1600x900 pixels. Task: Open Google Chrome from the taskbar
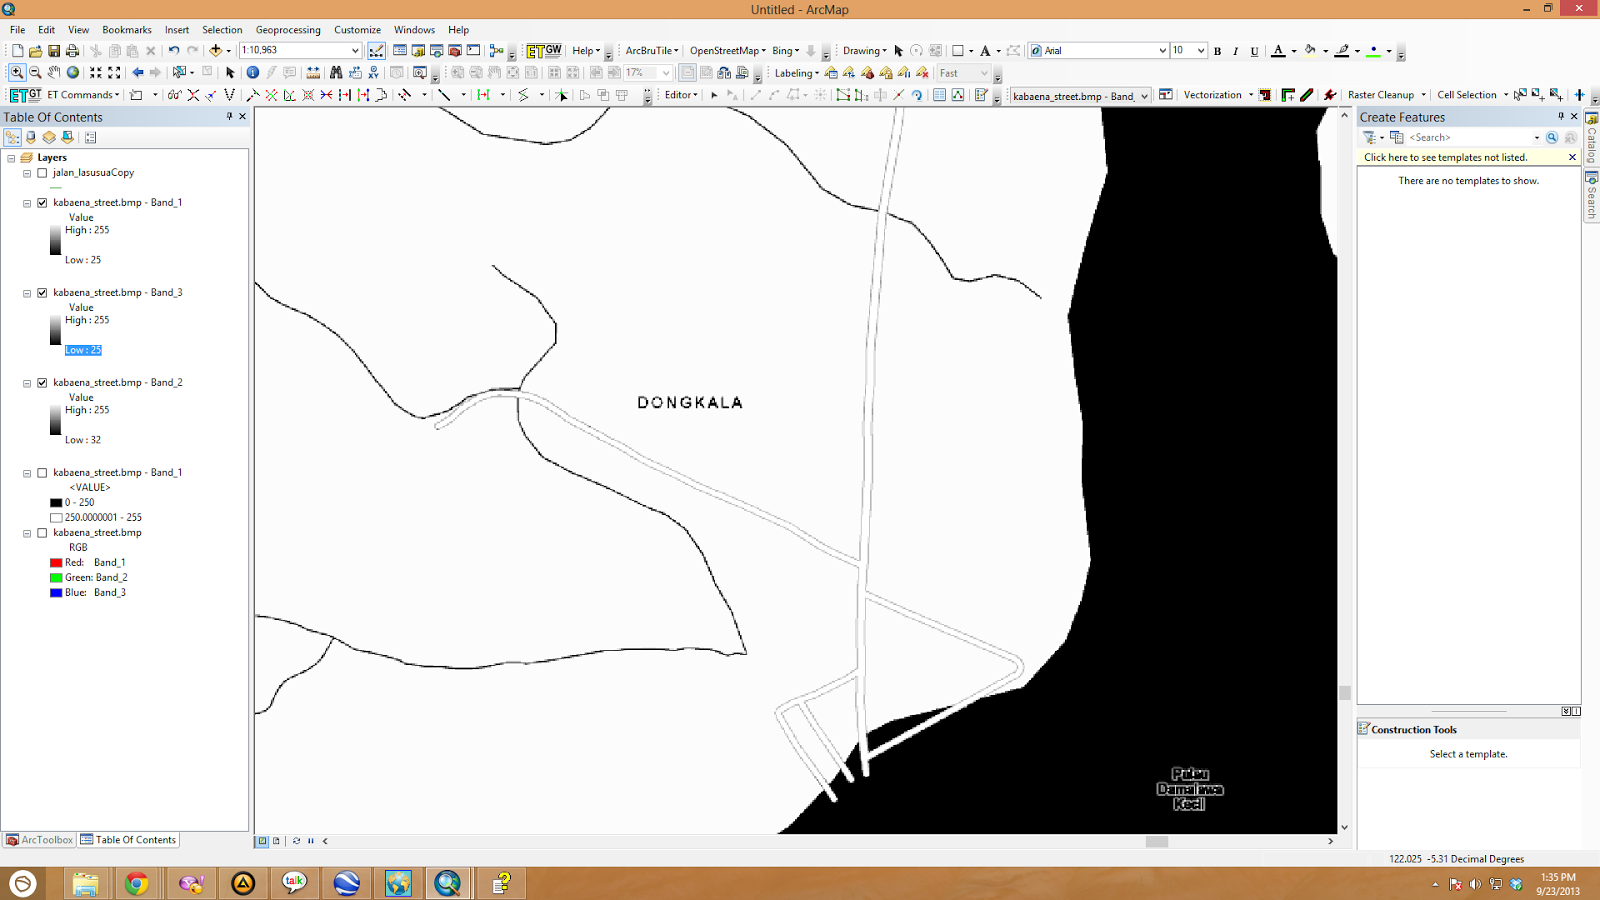138,883
